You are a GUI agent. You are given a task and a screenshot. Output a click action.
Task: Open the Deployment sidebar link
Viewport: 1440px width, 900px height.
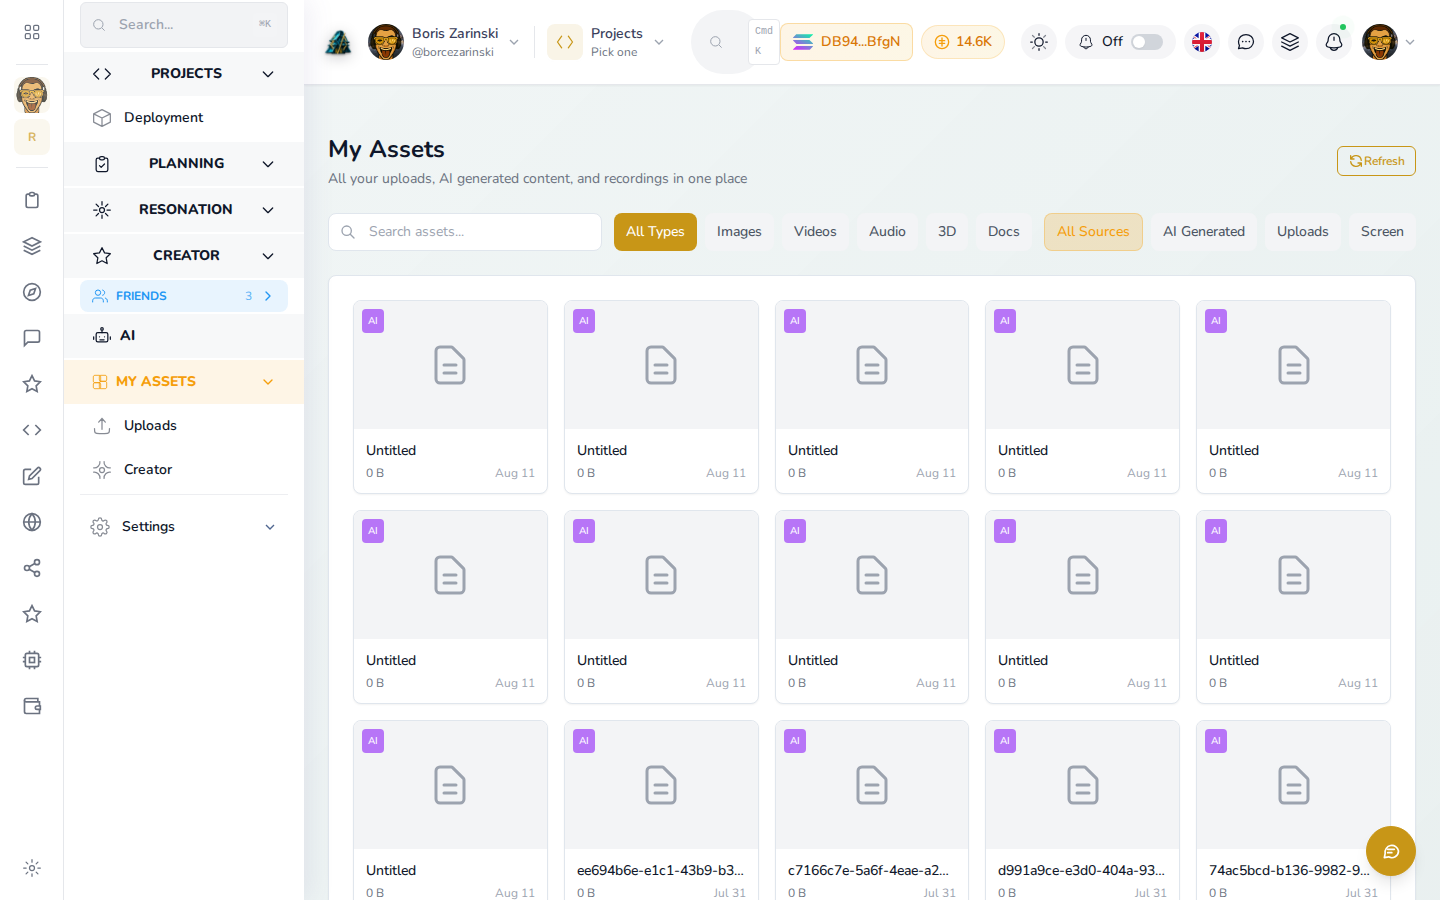[x=184, y=118]
